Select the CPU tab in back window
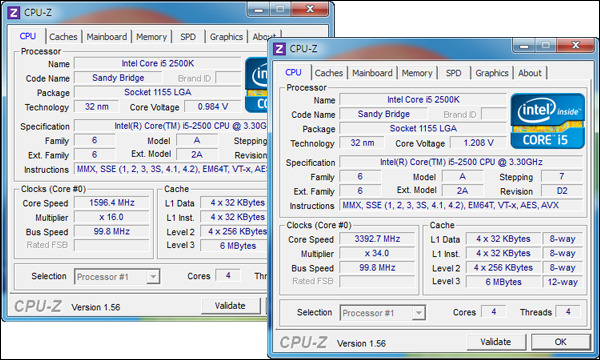Screen dimensions: 600x360 28,36
